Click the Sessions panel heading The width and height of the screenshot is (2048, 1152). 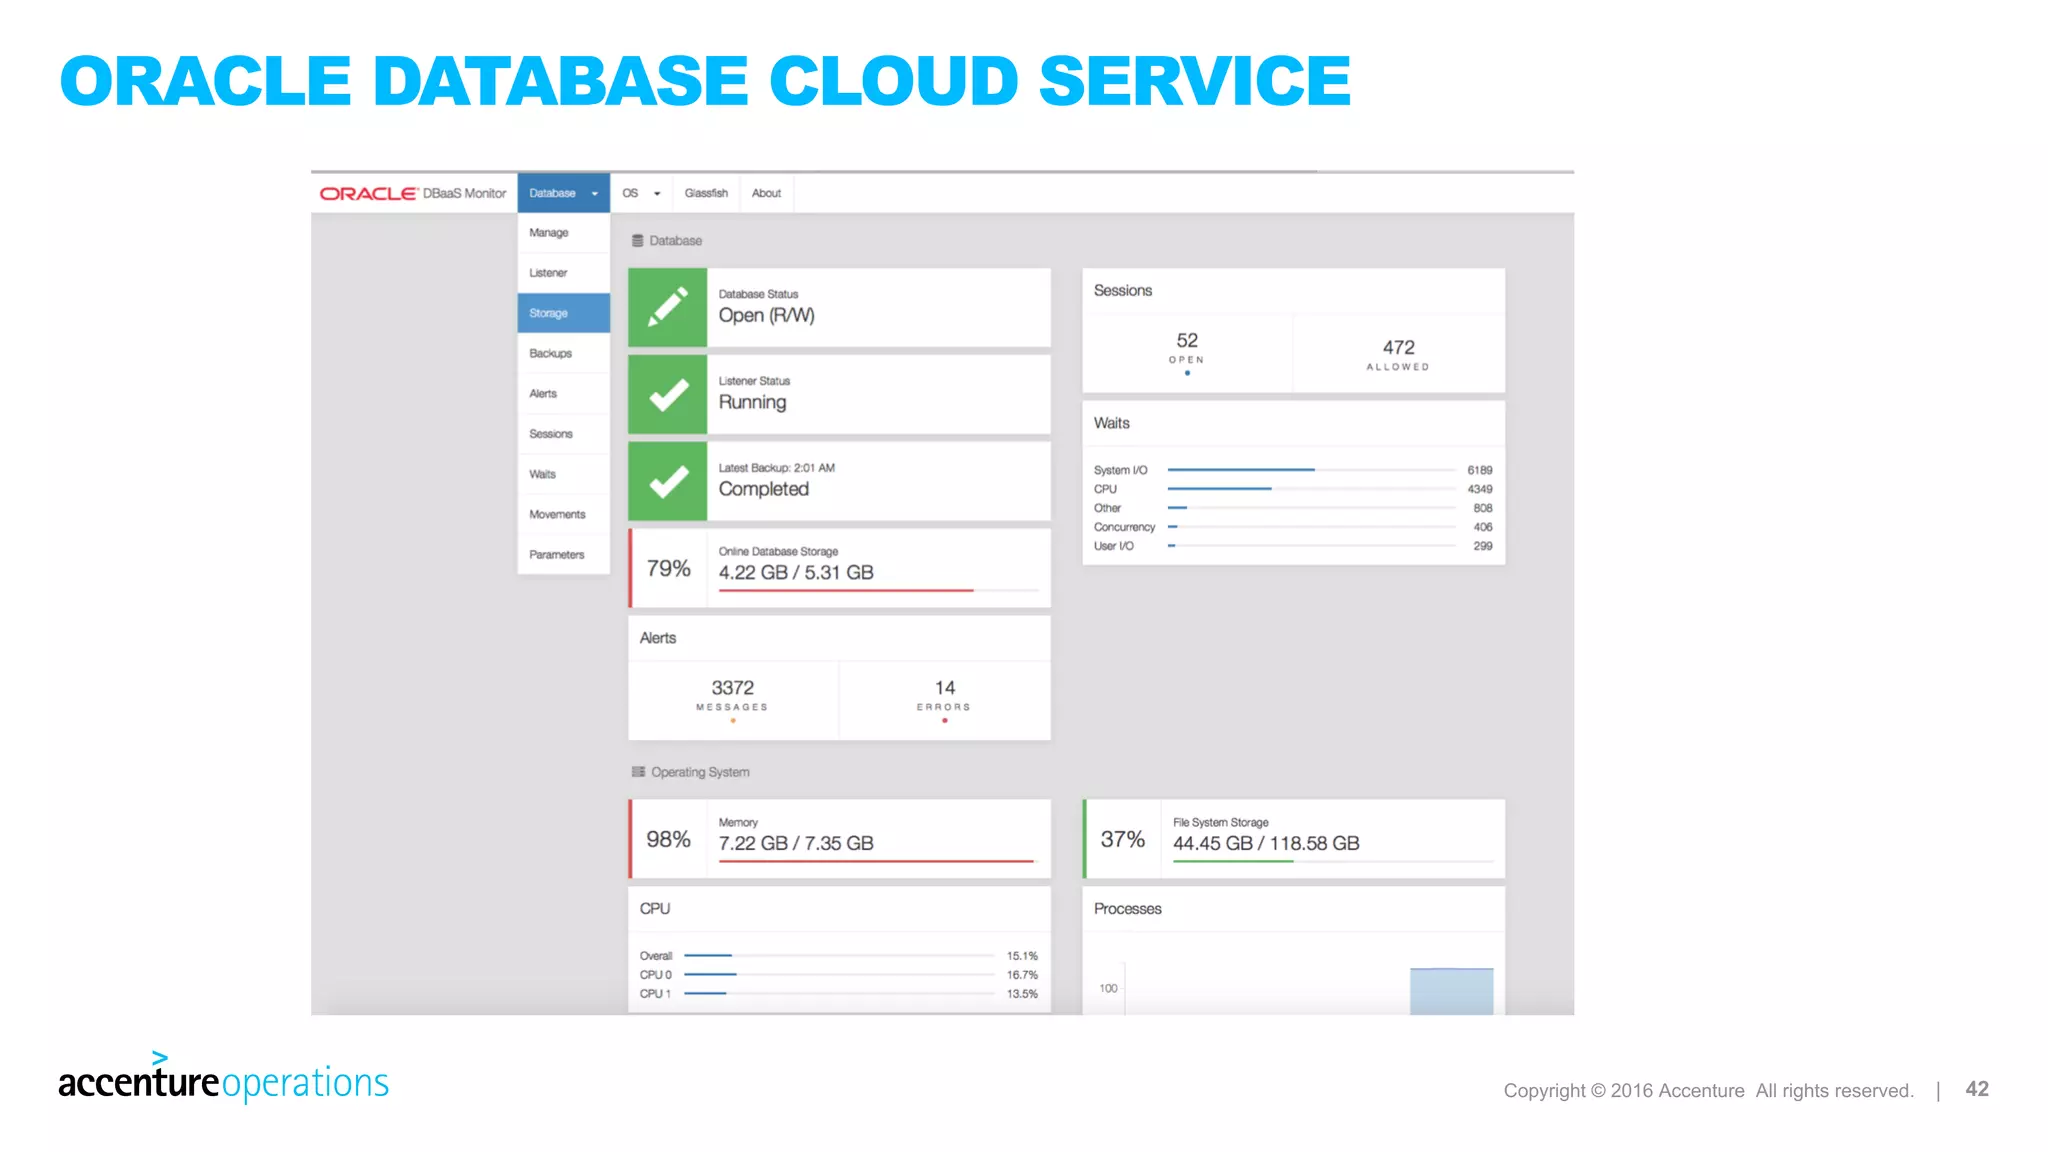pyautogui.click(x=1122, y=291)
